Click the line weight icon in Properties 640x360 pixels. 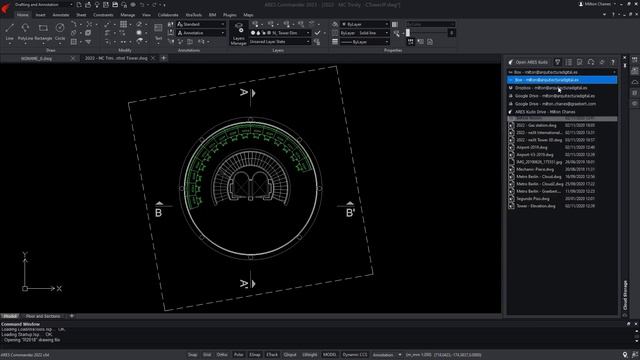[335, 42]
